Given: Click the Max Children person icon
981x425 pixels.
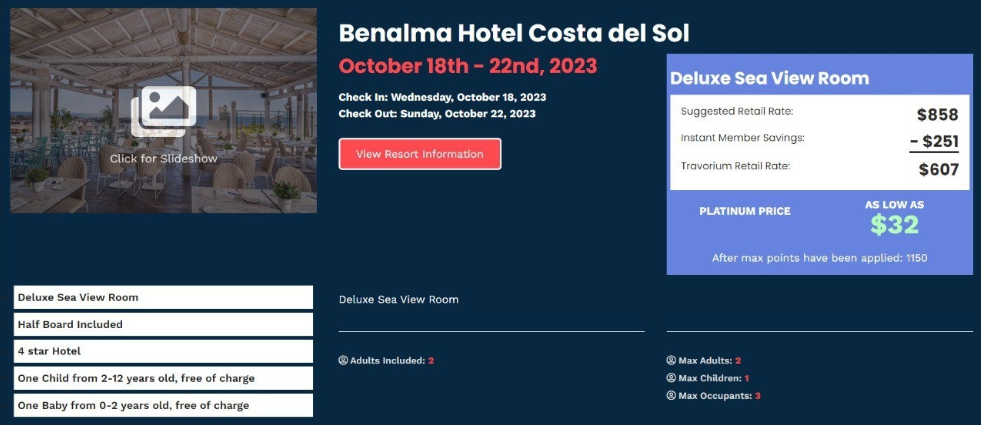Looking at the screenshot, I should point(671,378).
